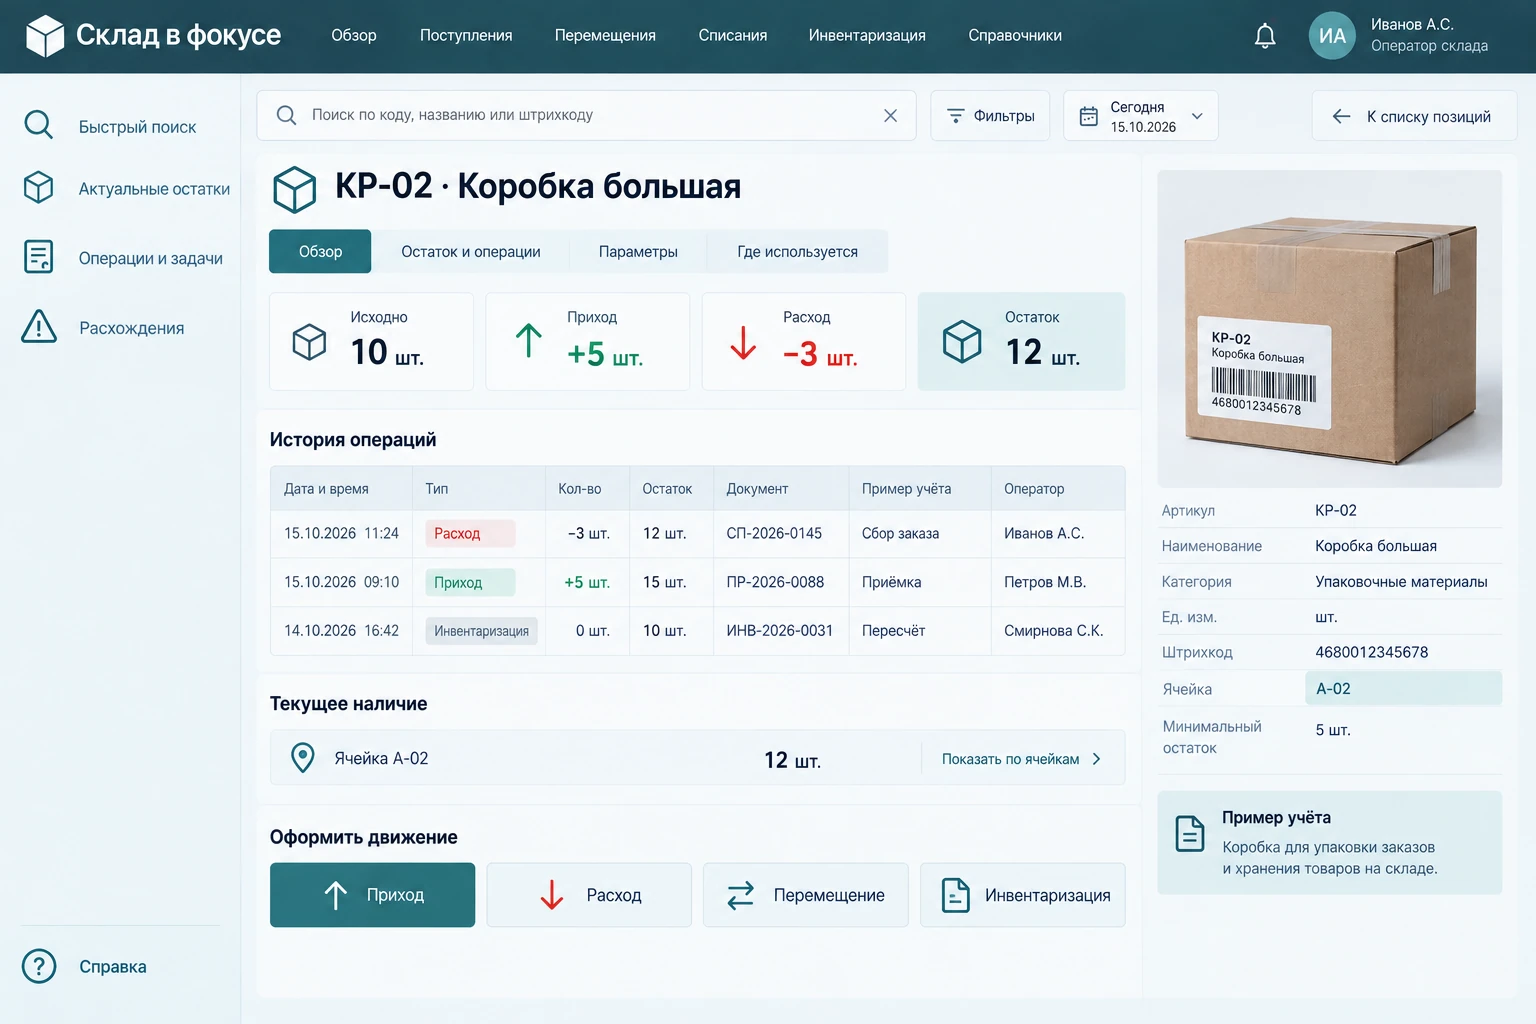Go to Поступления in the top menu

(466, 36)
